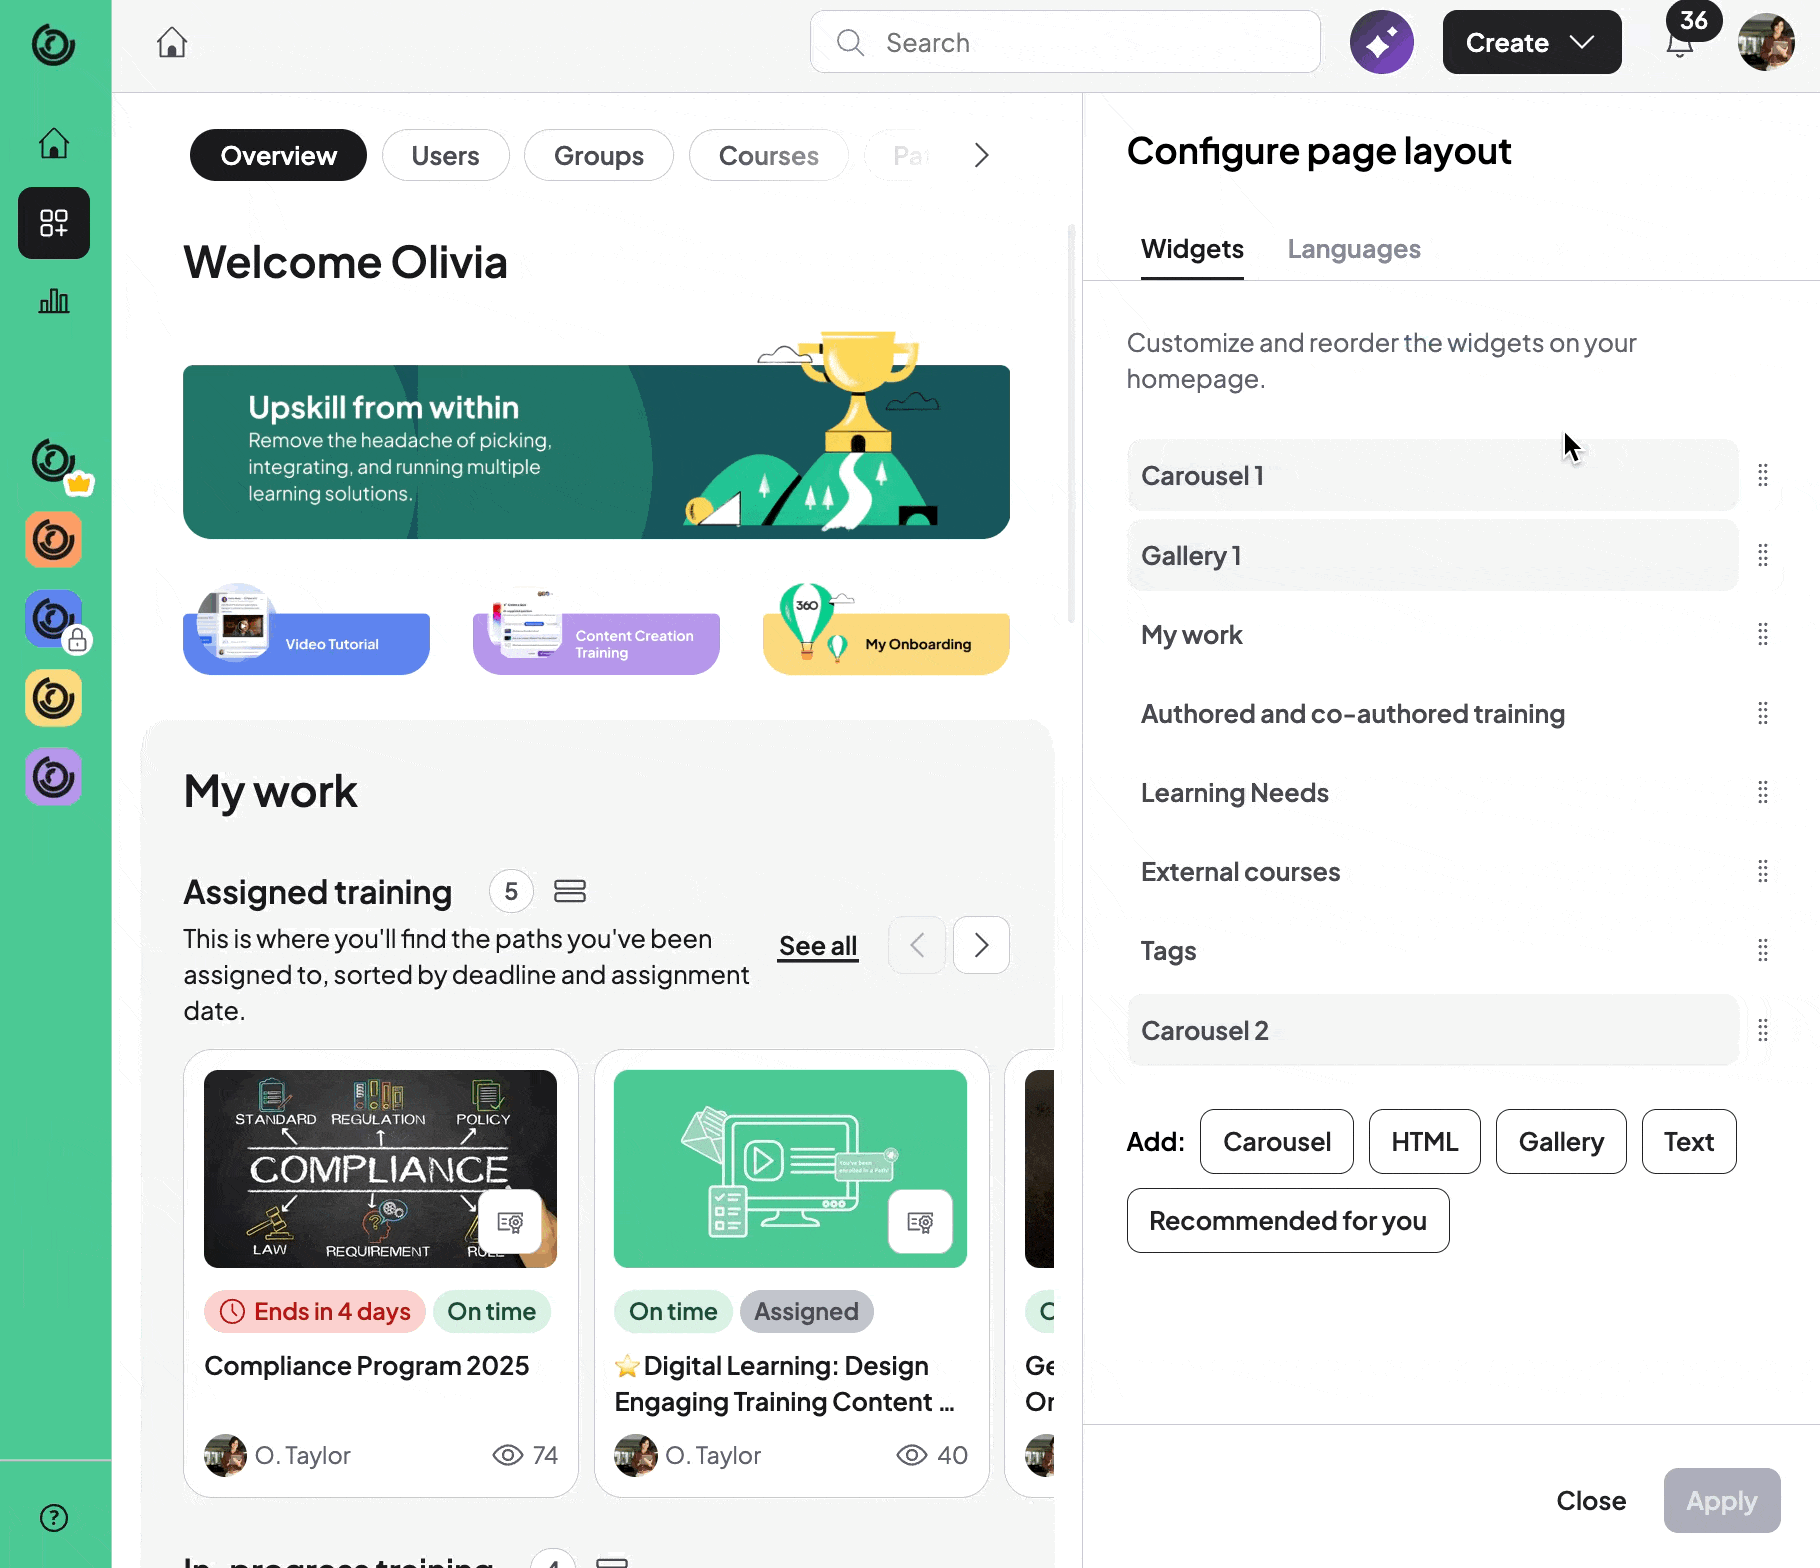Click the search magnifier icon
Screen dimensions: 1820x1568
(x=850, y=42)
